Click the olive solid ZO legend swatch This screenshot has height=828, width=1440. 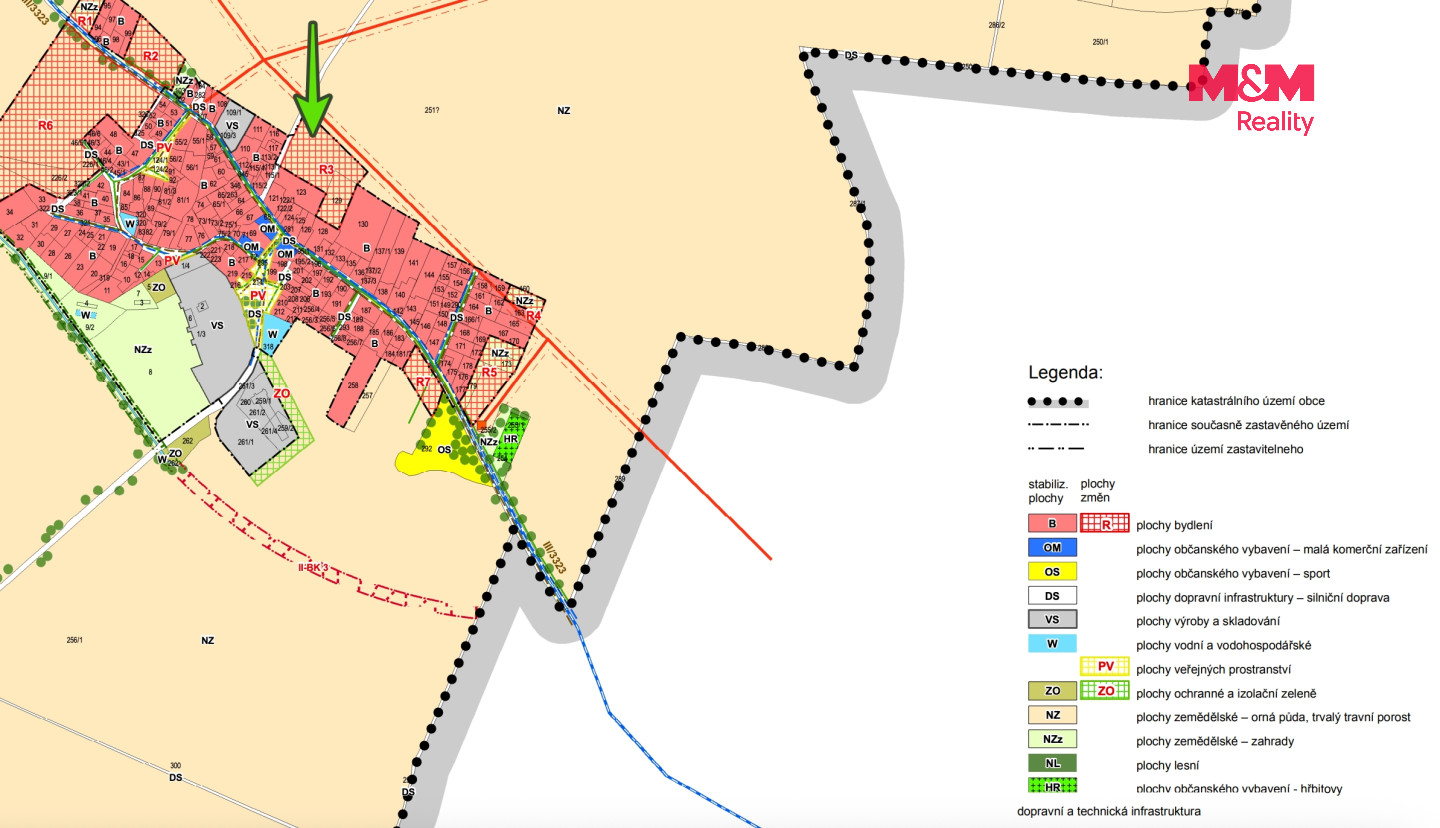(1052, 691)
